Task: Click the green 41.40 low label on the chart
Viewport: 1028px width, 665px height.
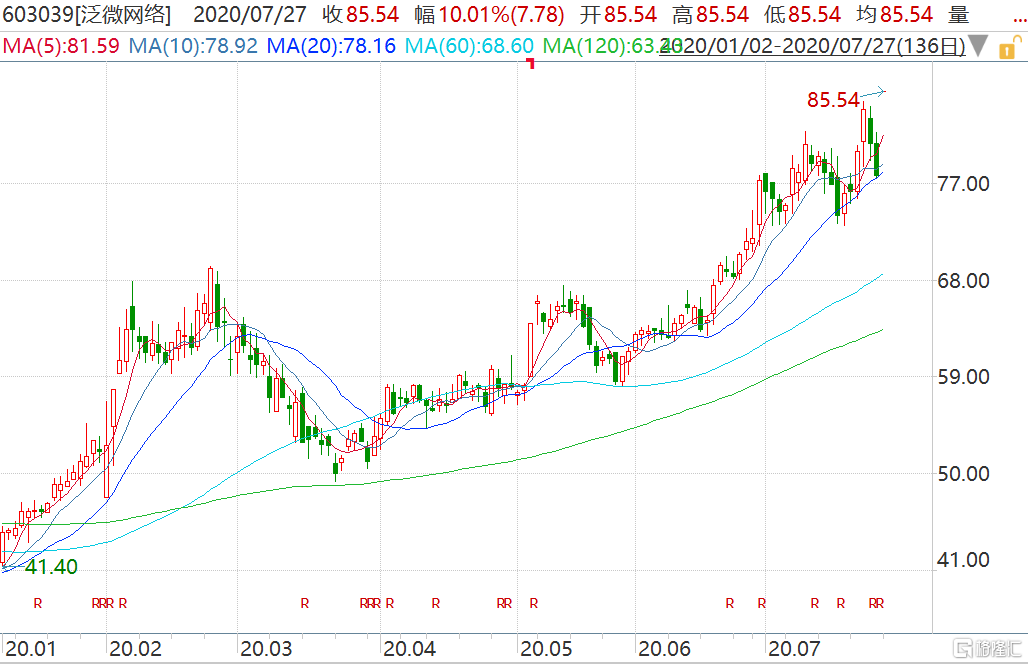Action: [51, 567]
